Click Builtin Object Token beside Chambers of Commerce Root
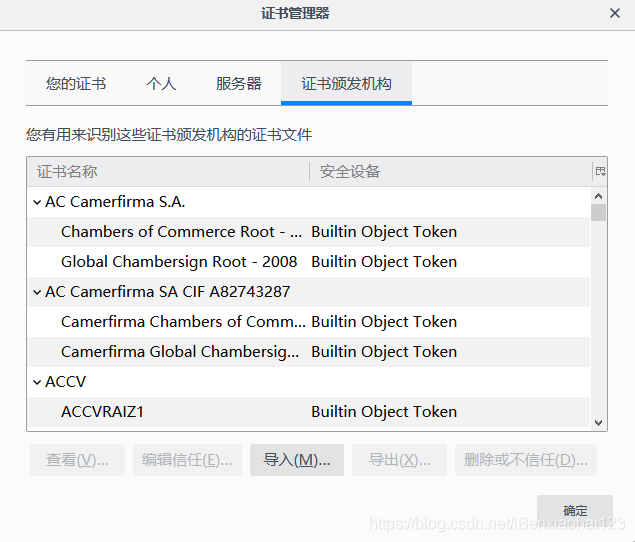Screen dimensions: 635x542 click(x=384, y=232)
